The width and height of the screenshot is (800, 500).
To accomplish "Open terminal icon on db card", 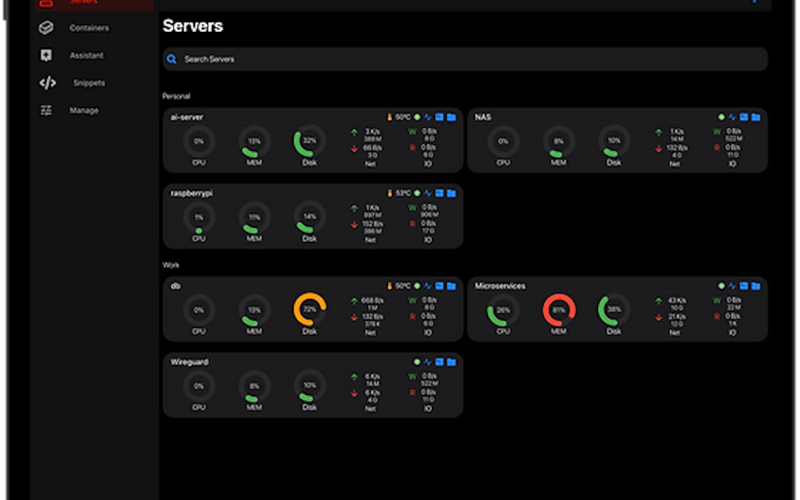I will pyautogui.click(x=439, y=286).
